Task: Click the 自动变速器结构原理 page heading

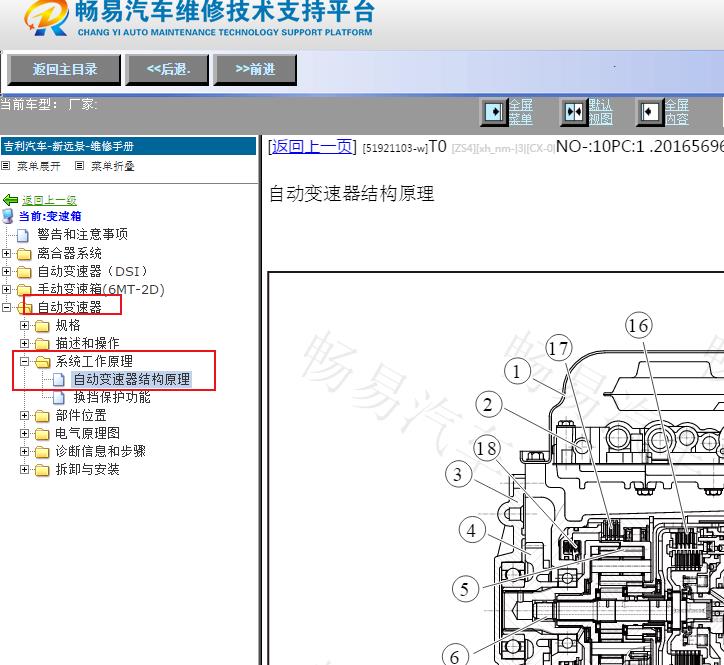Action: point(351,193)
